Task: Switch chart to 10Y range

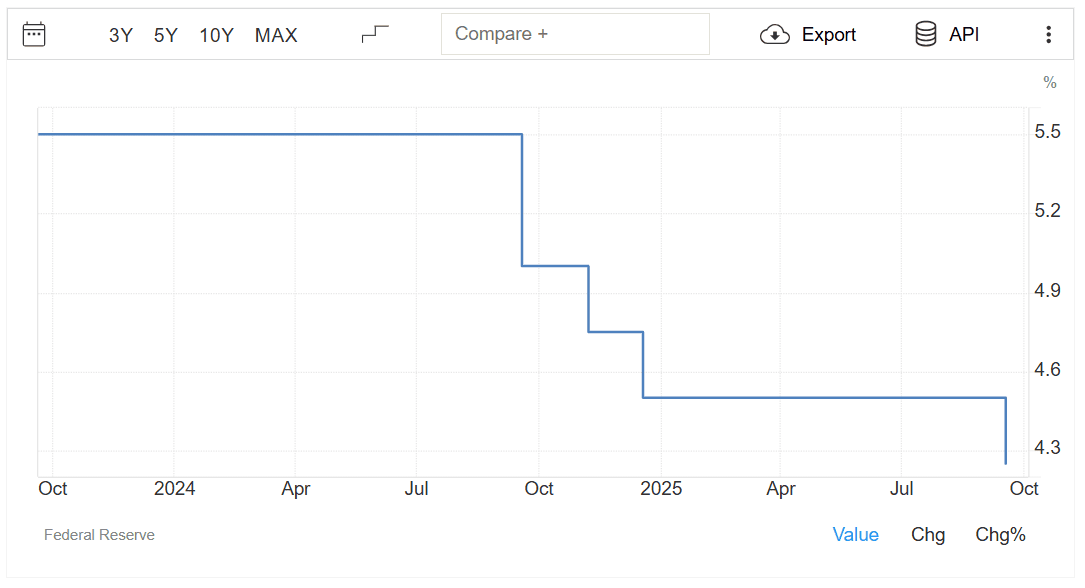Action: 216,35
